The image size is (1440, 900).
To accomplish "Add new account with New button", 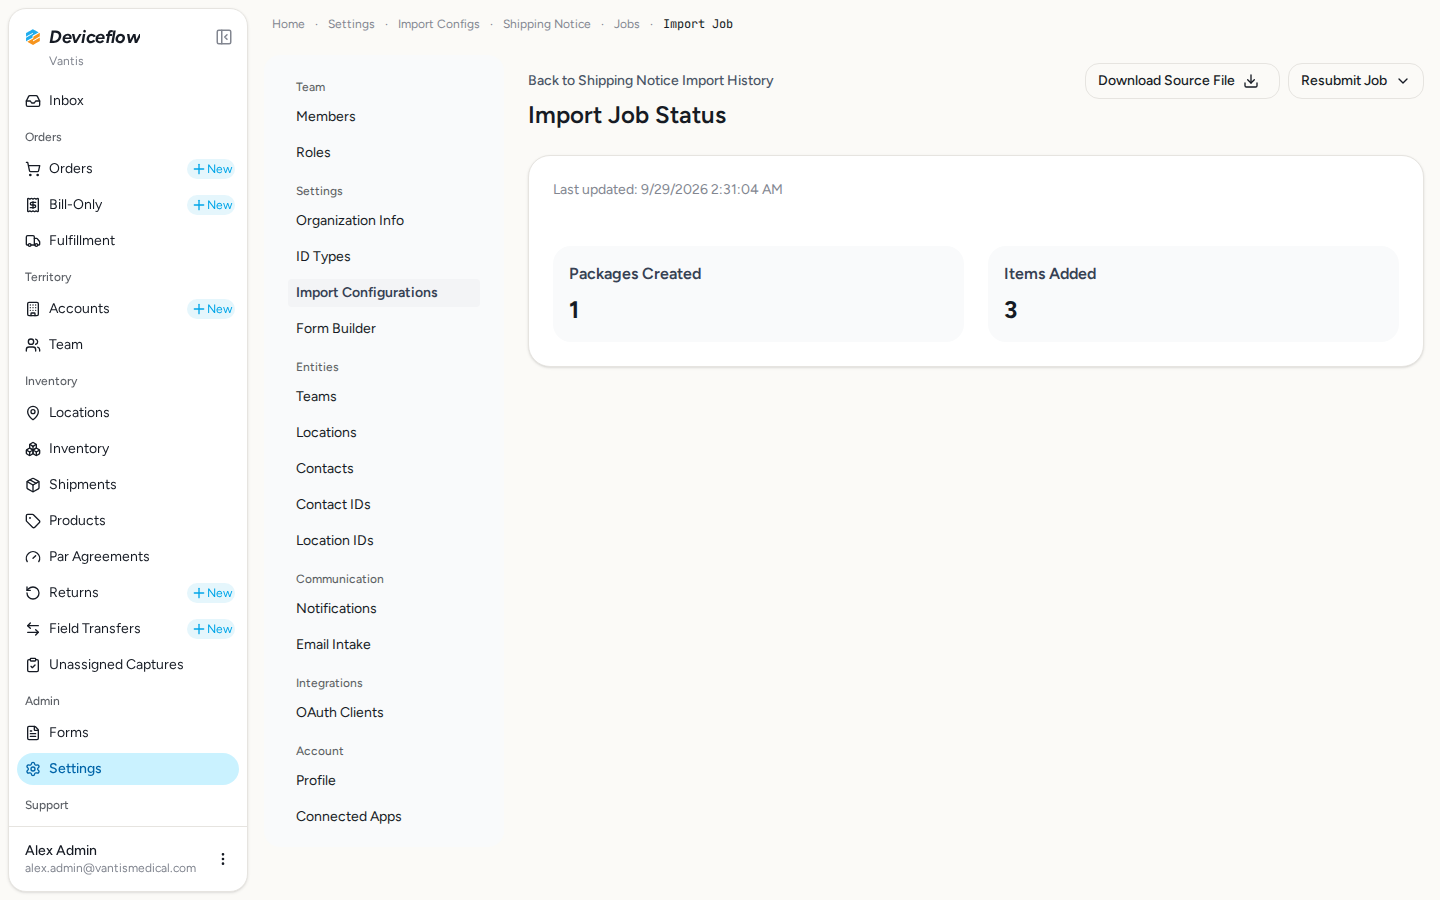I will [x=212, y=309].
